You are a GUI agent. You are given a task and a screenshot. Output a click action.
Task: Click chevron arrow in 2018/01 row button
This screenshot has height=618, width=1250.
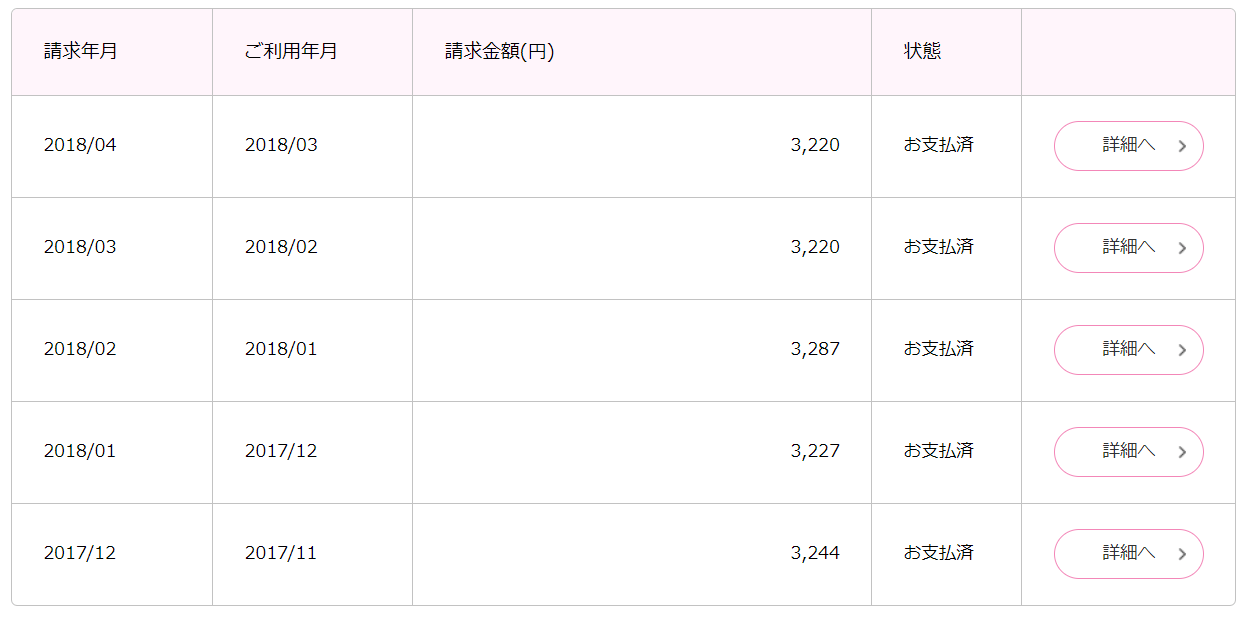point(1182,452)
